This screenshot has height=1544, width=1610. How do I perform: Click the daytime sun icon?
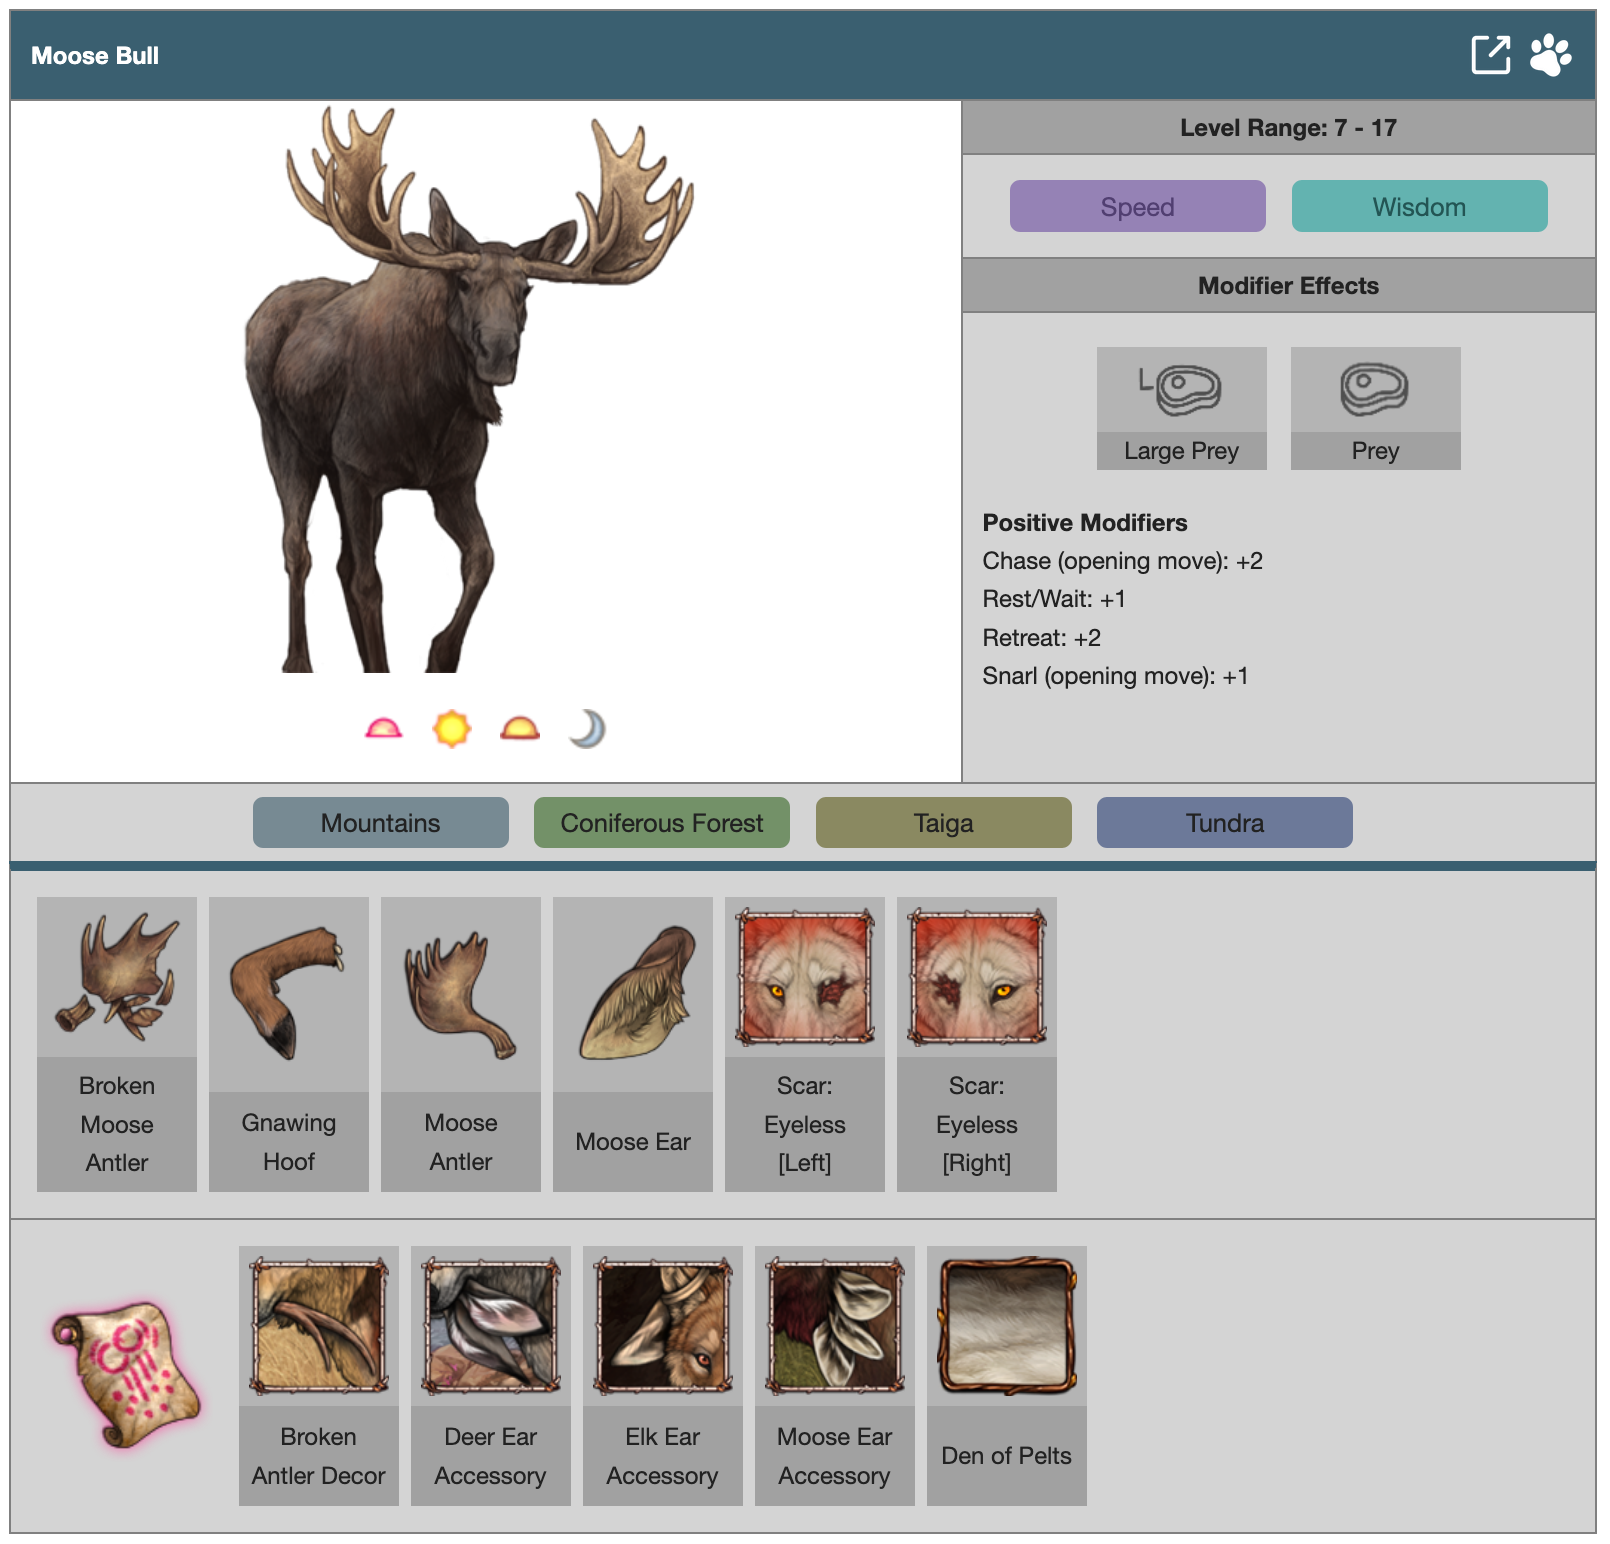point(451,728)
